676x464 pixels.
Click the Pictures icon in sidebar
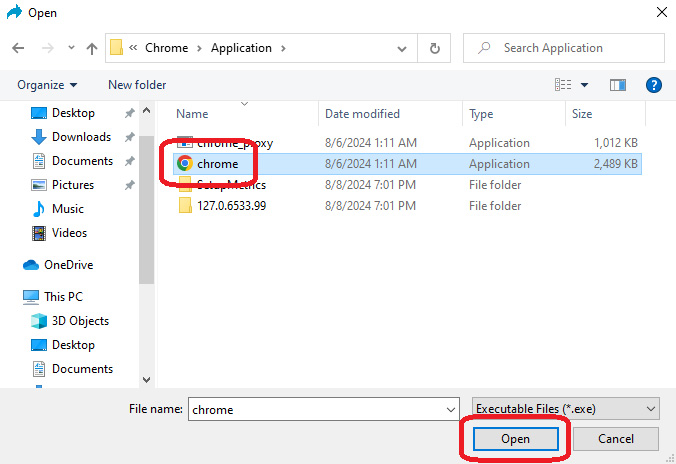(x=39, y=185)
